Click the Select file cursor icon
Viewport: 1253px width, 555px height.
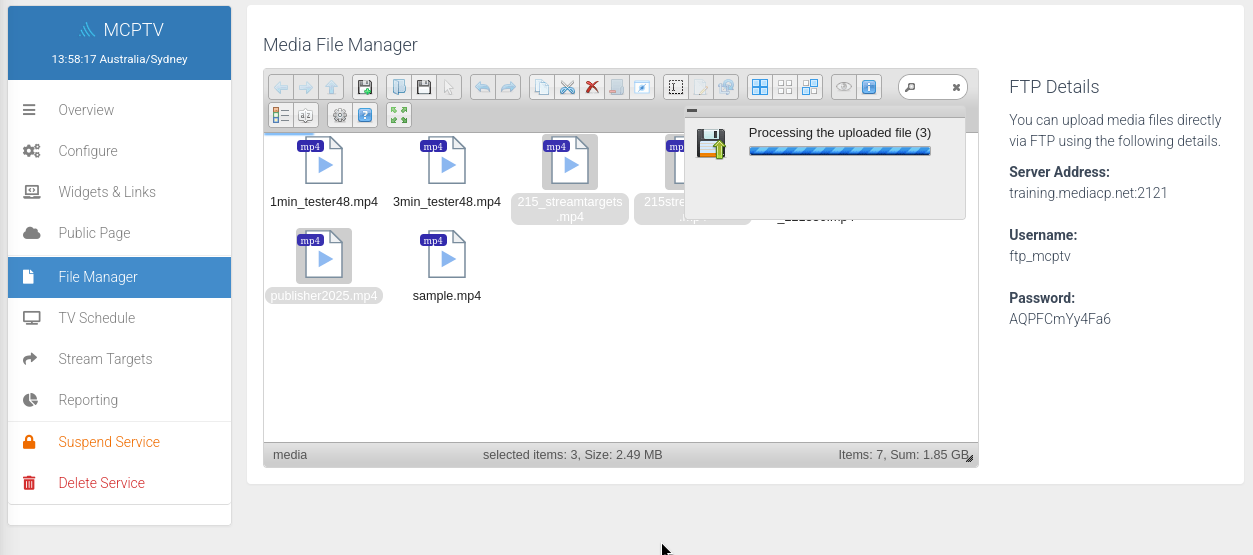pyautogui.click(x=449, y=87)
